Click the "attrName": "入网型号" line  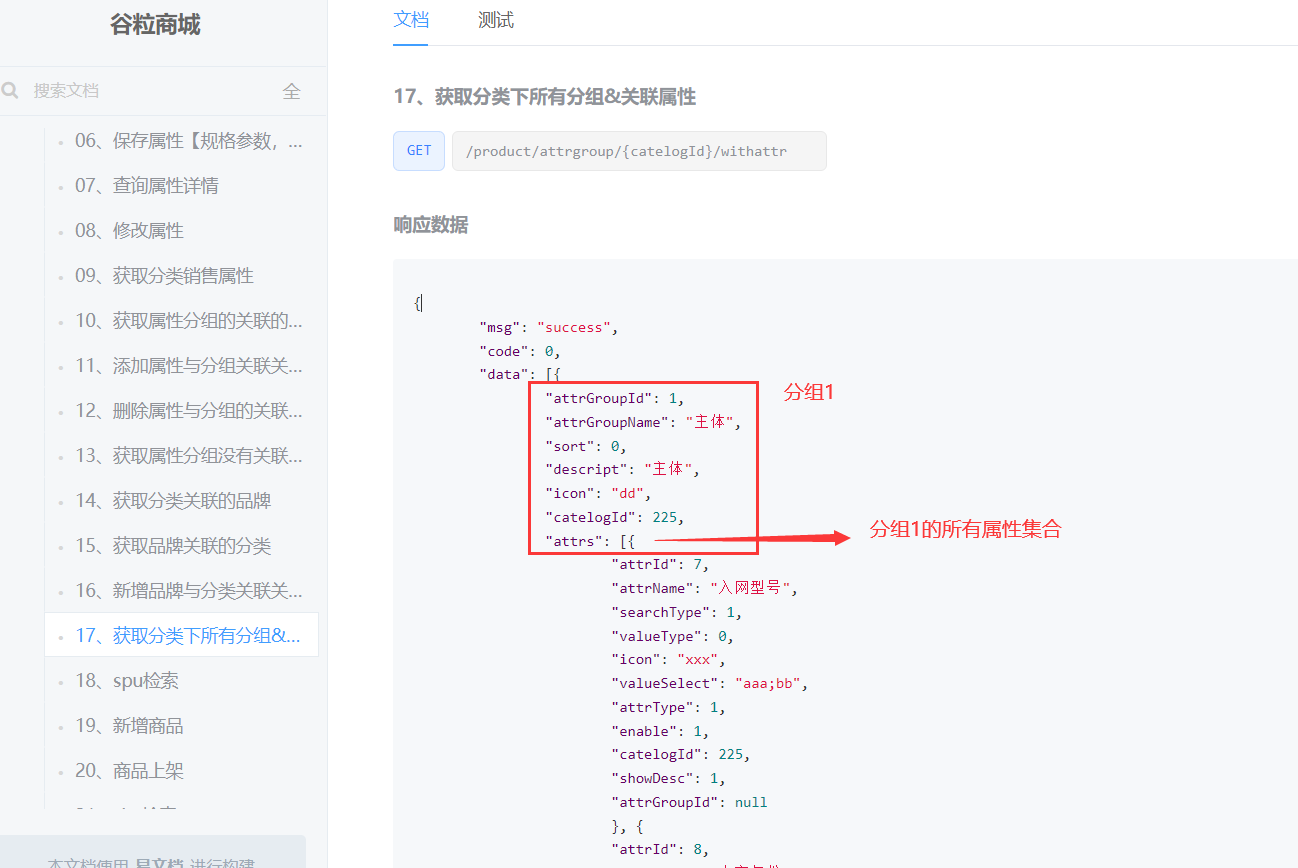(x=705, y=588)
